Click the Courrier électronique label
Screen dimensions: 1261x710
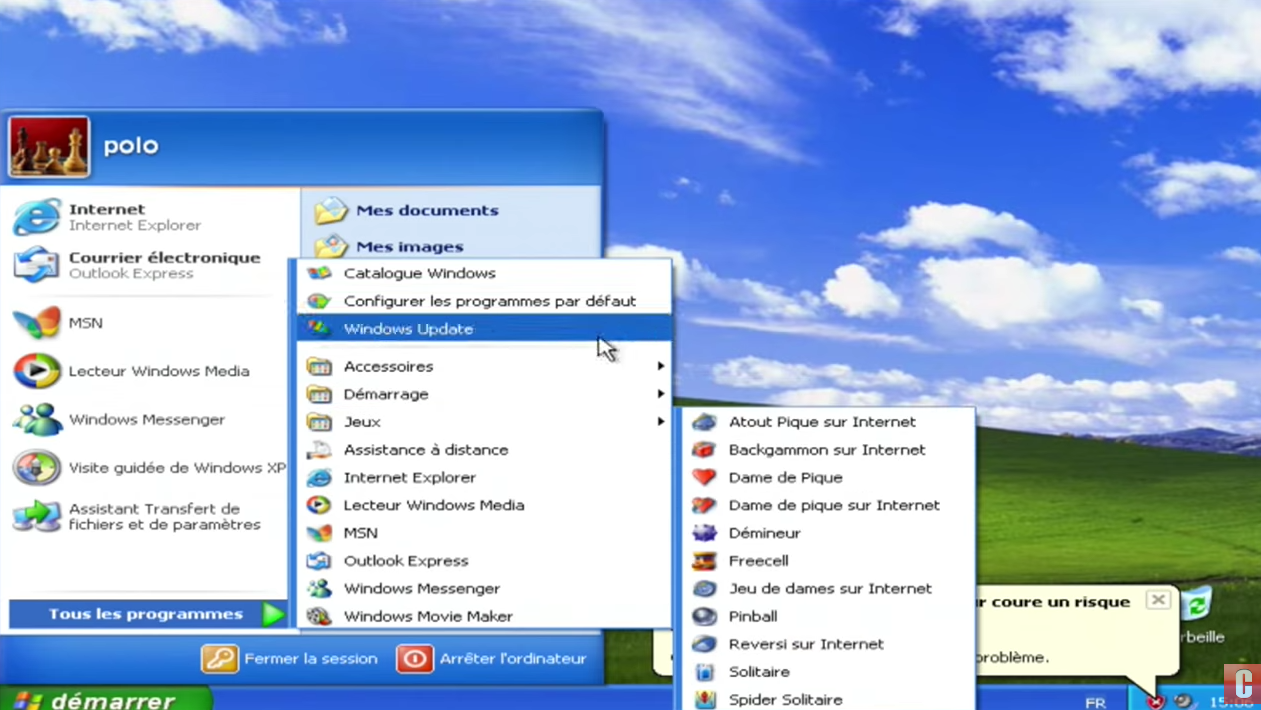point(164,257)
